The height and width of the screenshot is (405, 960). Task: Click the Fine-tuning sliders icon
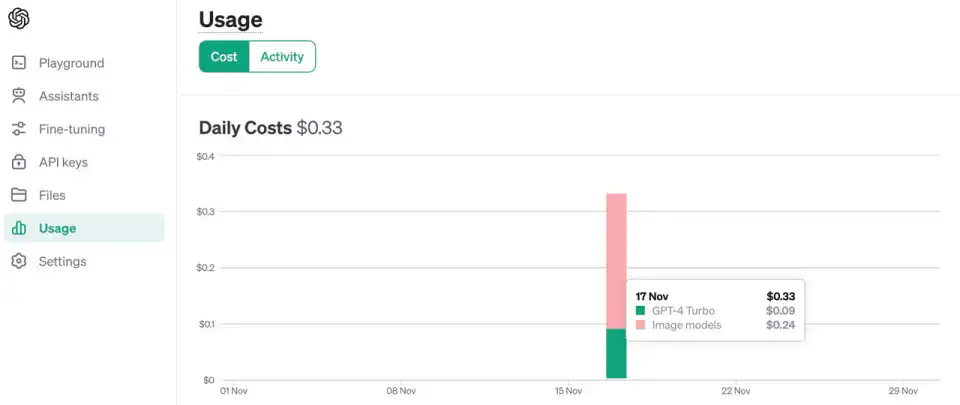click(x=19, y=129)
